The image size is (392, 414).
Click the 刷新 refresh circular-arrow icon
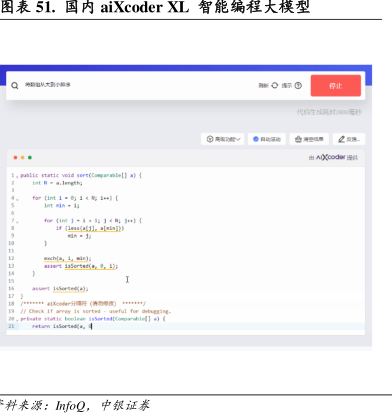click(274, 85)
